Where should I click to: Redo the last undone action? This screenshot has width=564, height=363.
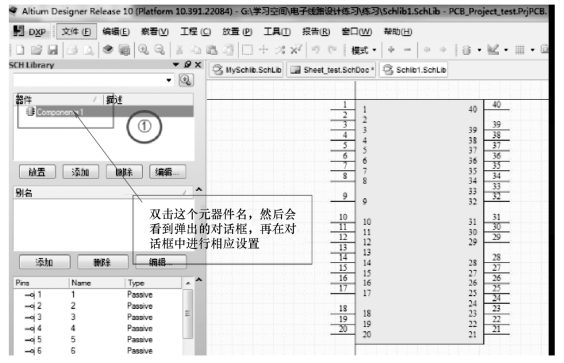[332, 50]
